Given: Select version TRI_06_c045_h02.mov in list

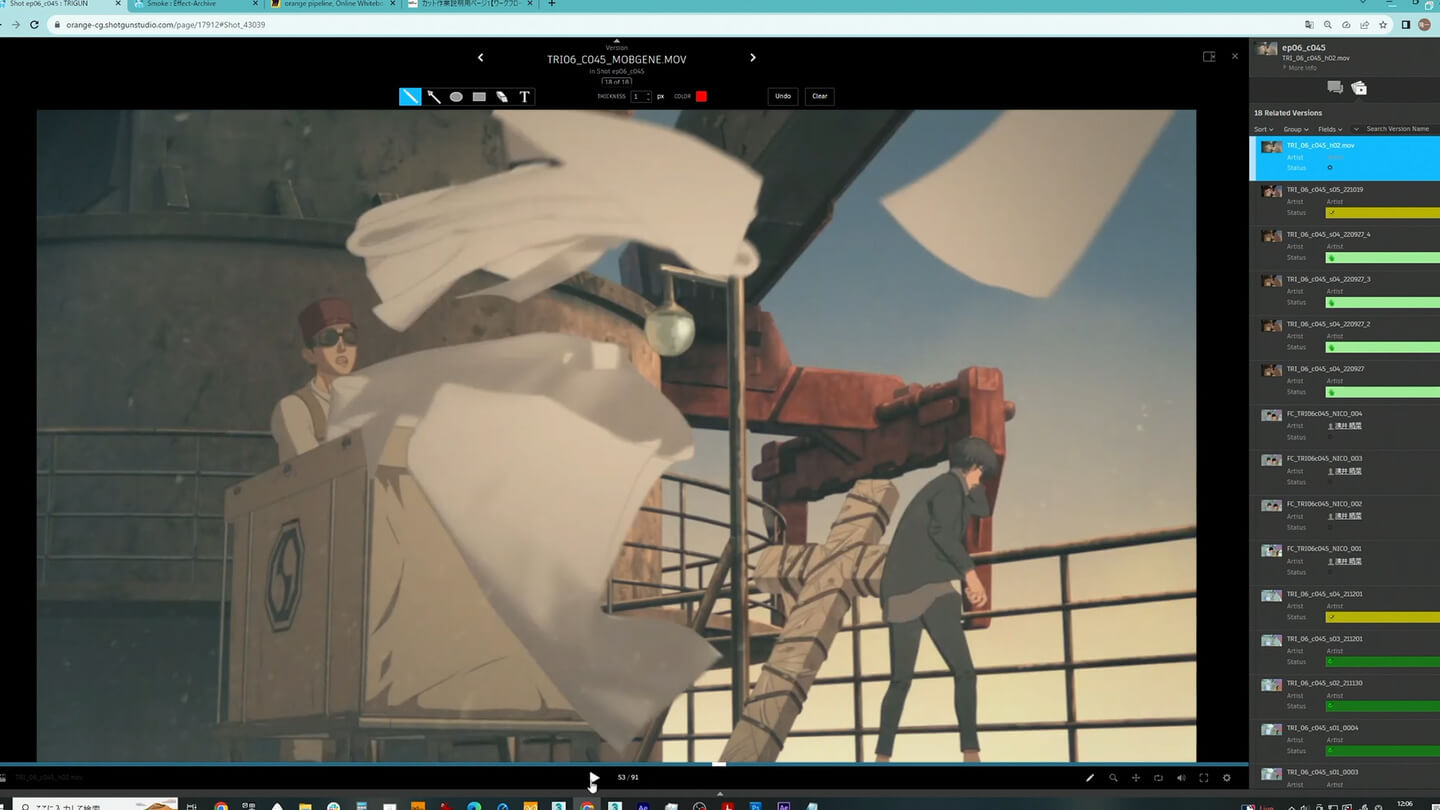Looking at the screenshot, I should pyautogui.click(x=1344, y=158).
